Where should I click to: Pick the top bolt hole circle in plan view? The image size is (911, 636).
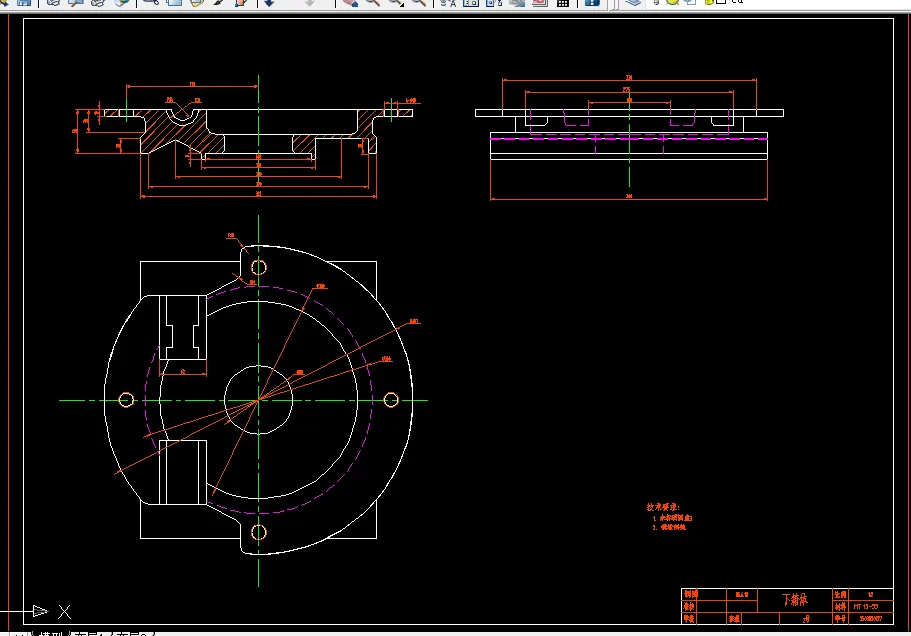(259, 267)
